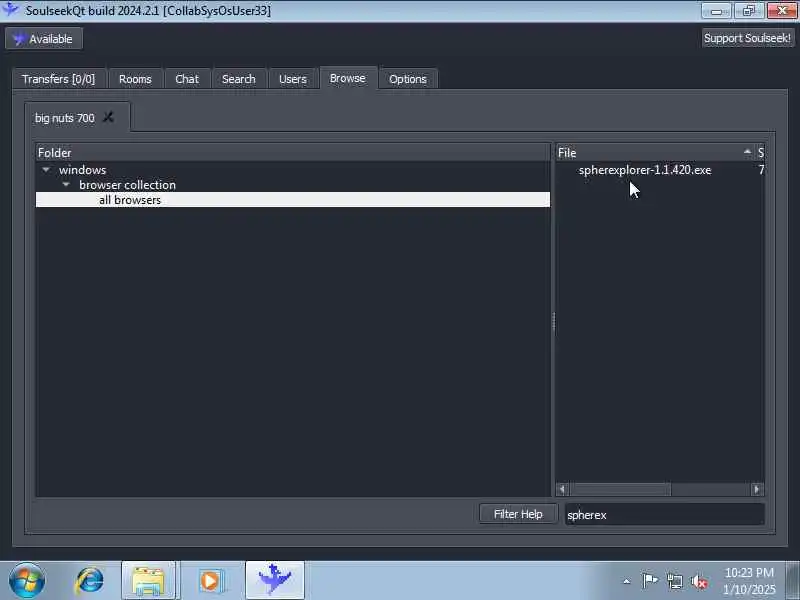The width and height of the screenshot is (800, 600).
Task: Click the file list scroll left arrow
Action: click(x=562, y=489)
